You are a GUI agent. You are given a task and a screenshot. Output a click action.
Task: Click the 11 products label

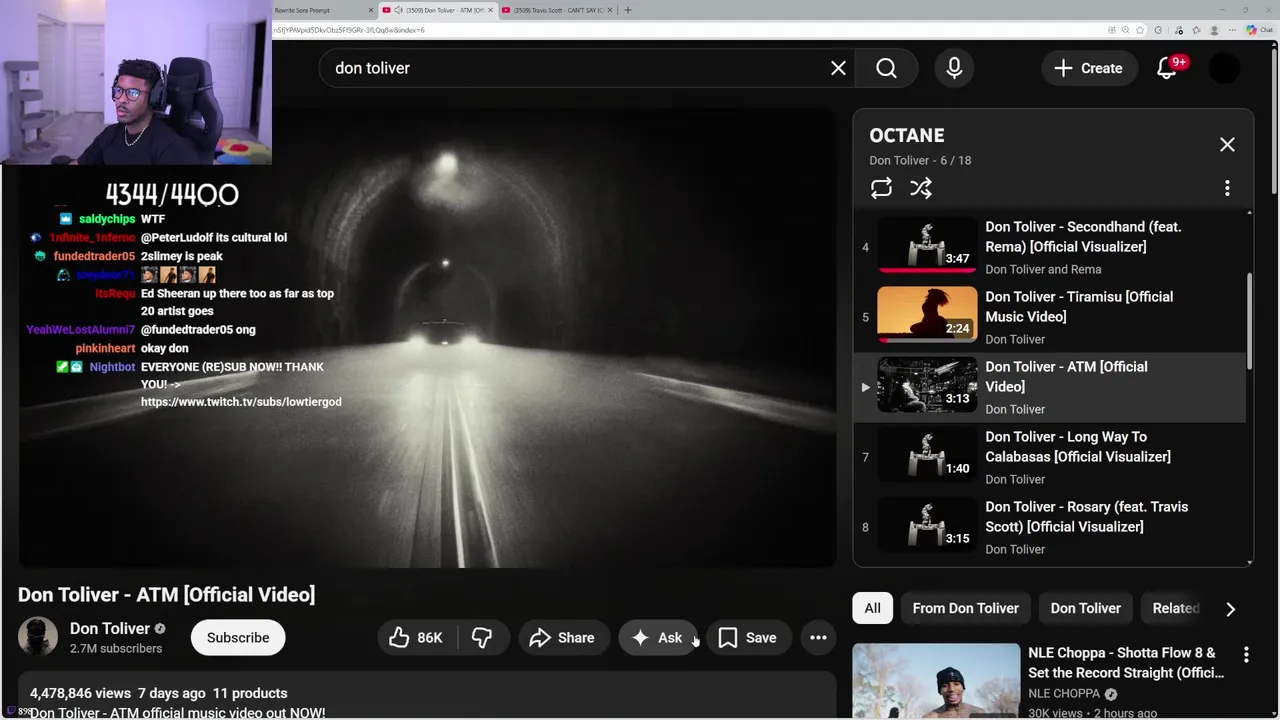250,693
